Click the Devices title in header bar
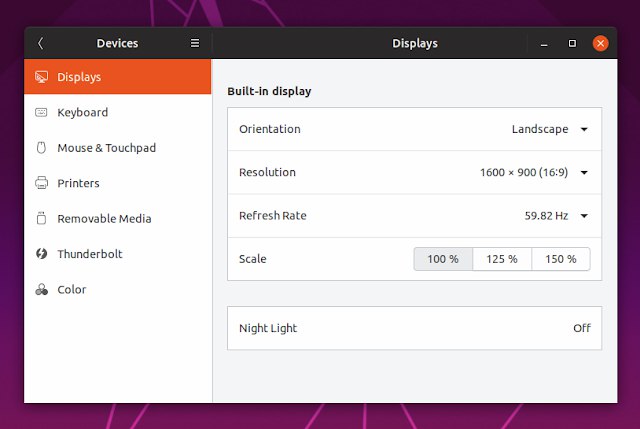Viewport: 640px width, 429px height. pyautogui.click(x=117, y=43)
